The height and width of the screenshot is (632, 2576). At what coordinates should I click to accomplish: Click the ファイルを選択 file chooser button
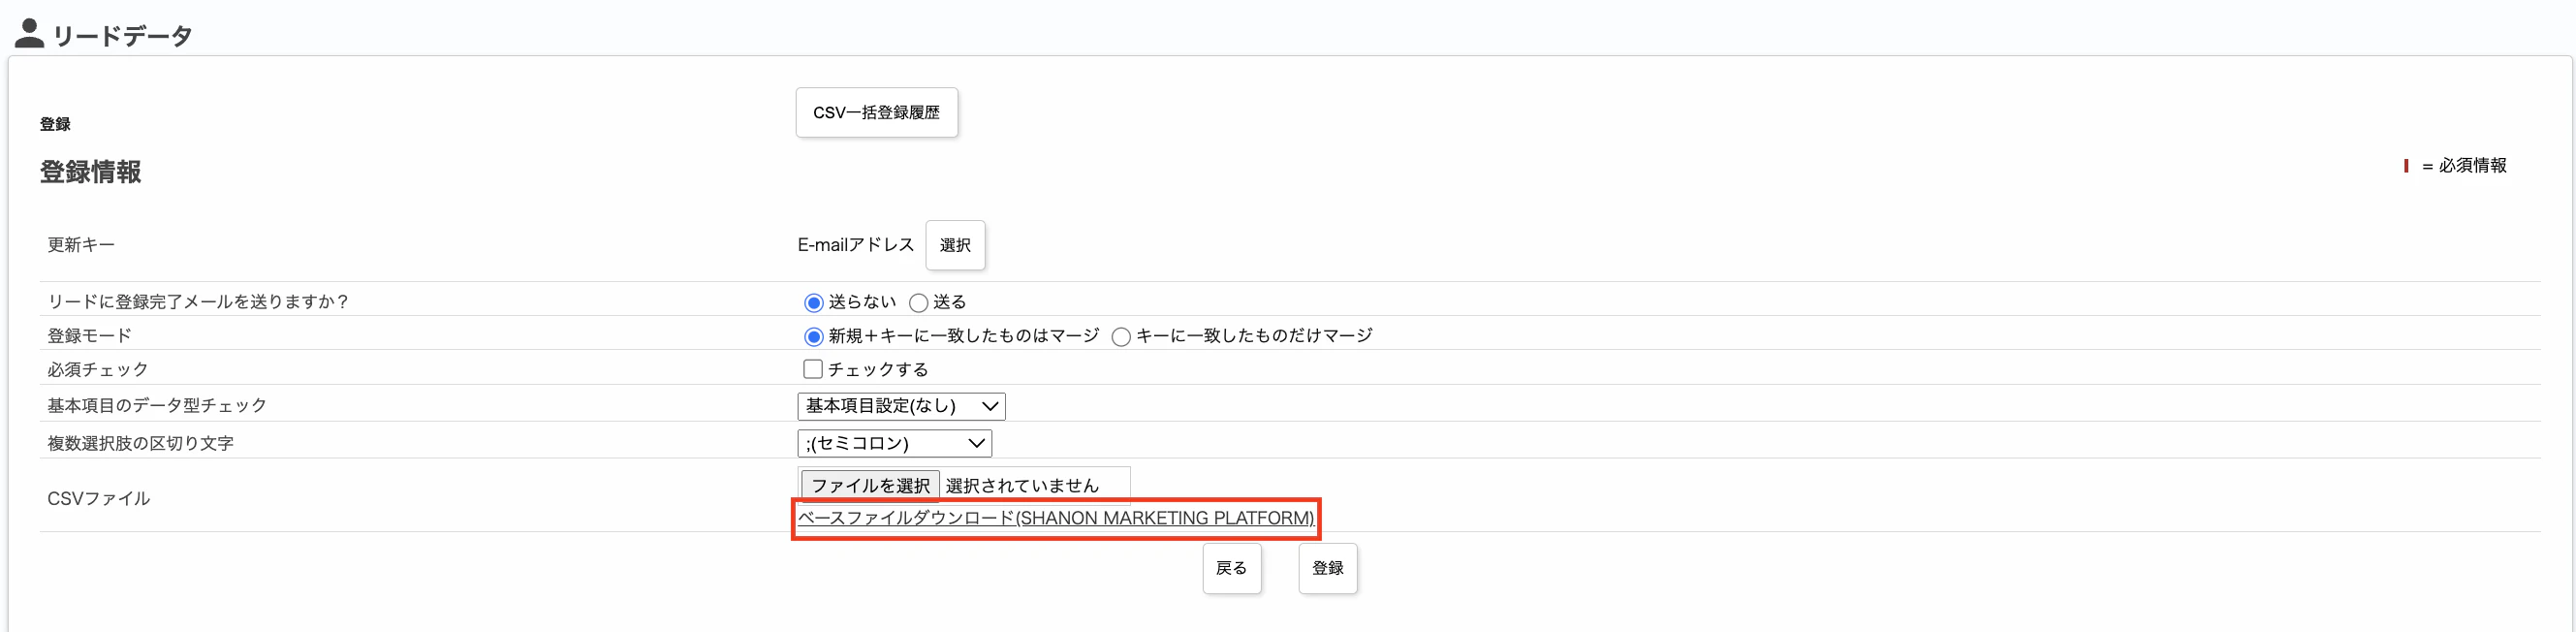pyautogui.click(x=870, y=485)
